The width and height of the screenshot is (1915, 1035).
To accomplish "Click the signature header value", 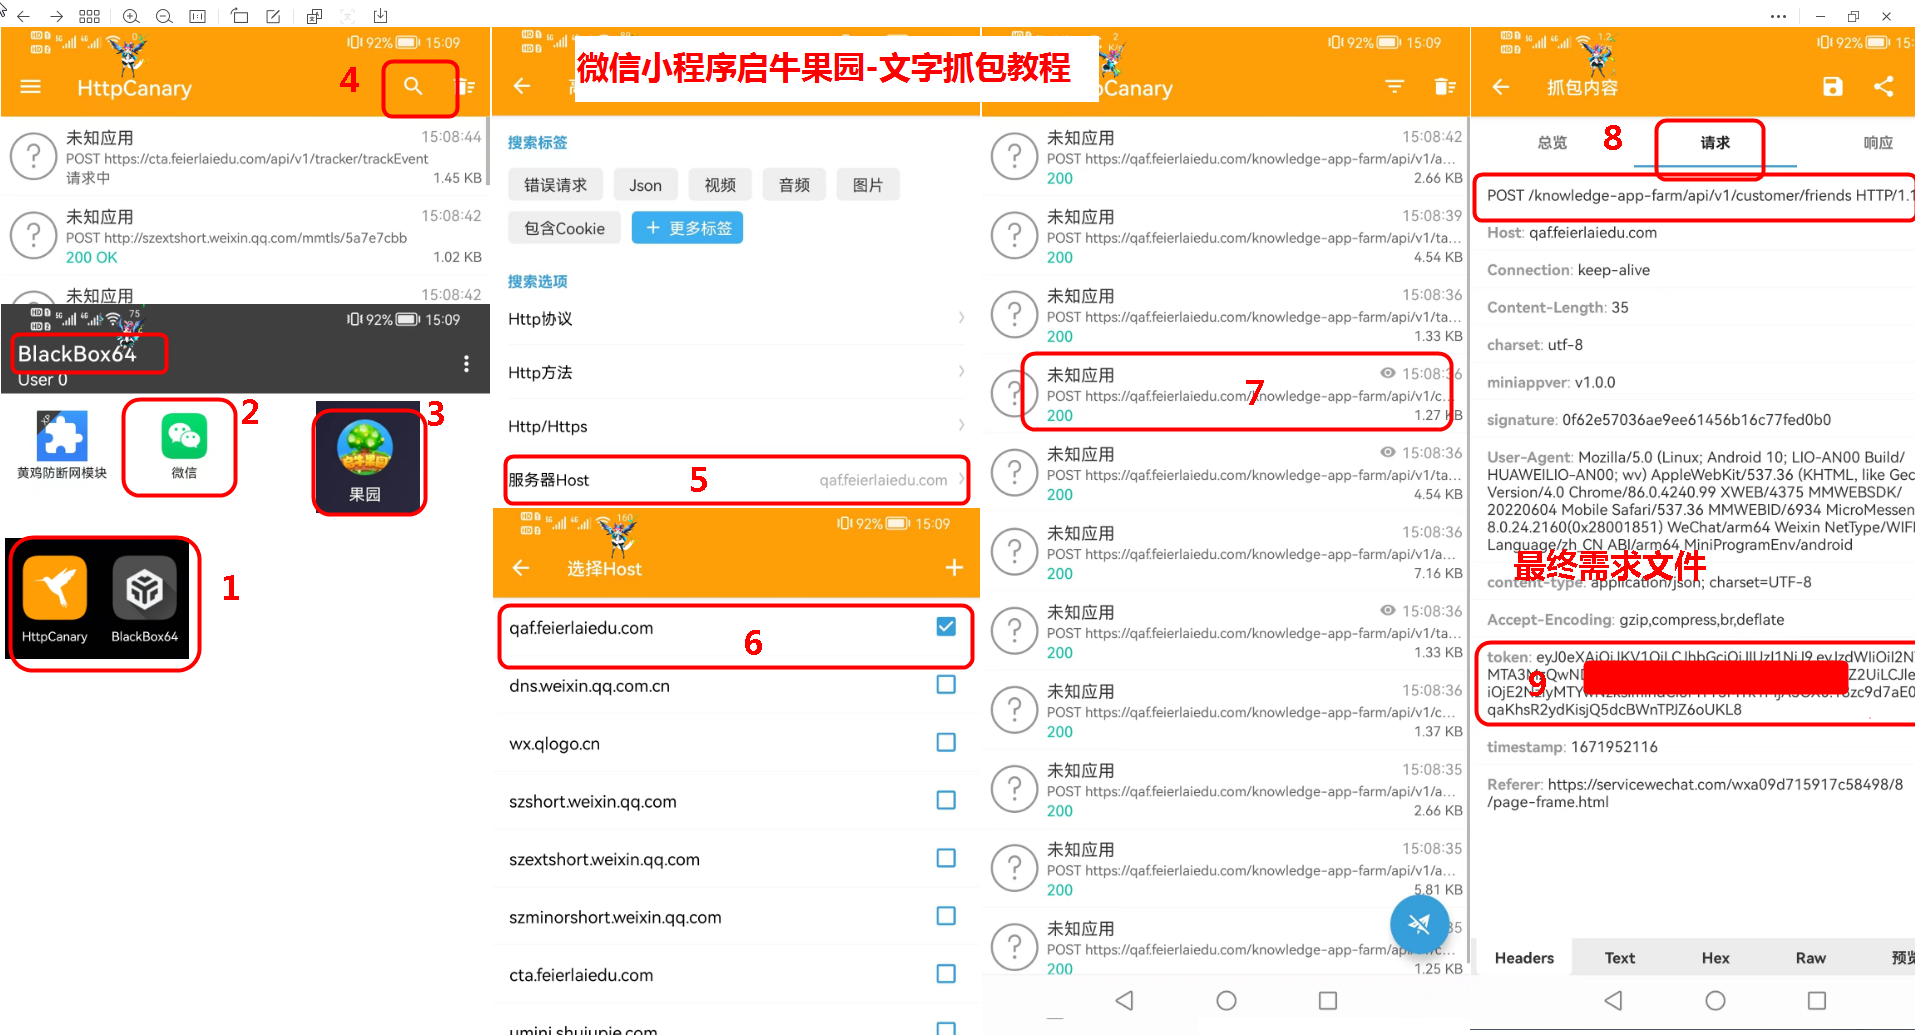I will 1696,420.
